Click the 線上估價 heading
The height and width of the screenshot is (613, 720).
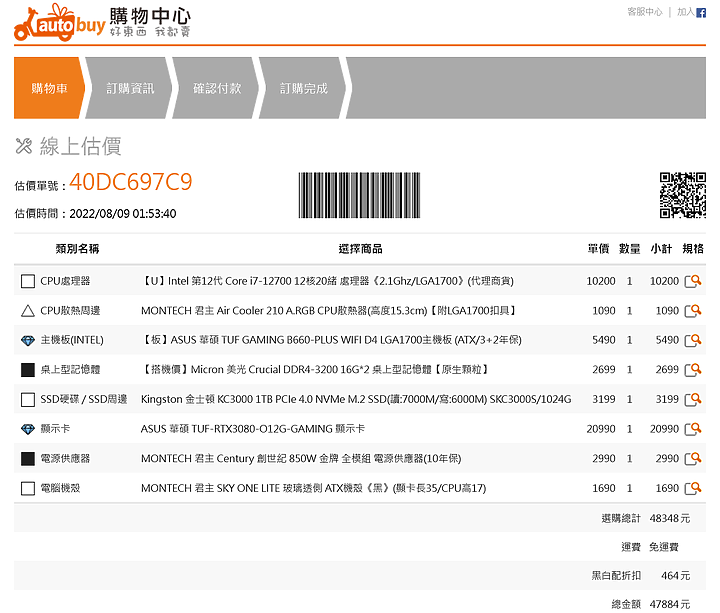[x=80, y=146]
